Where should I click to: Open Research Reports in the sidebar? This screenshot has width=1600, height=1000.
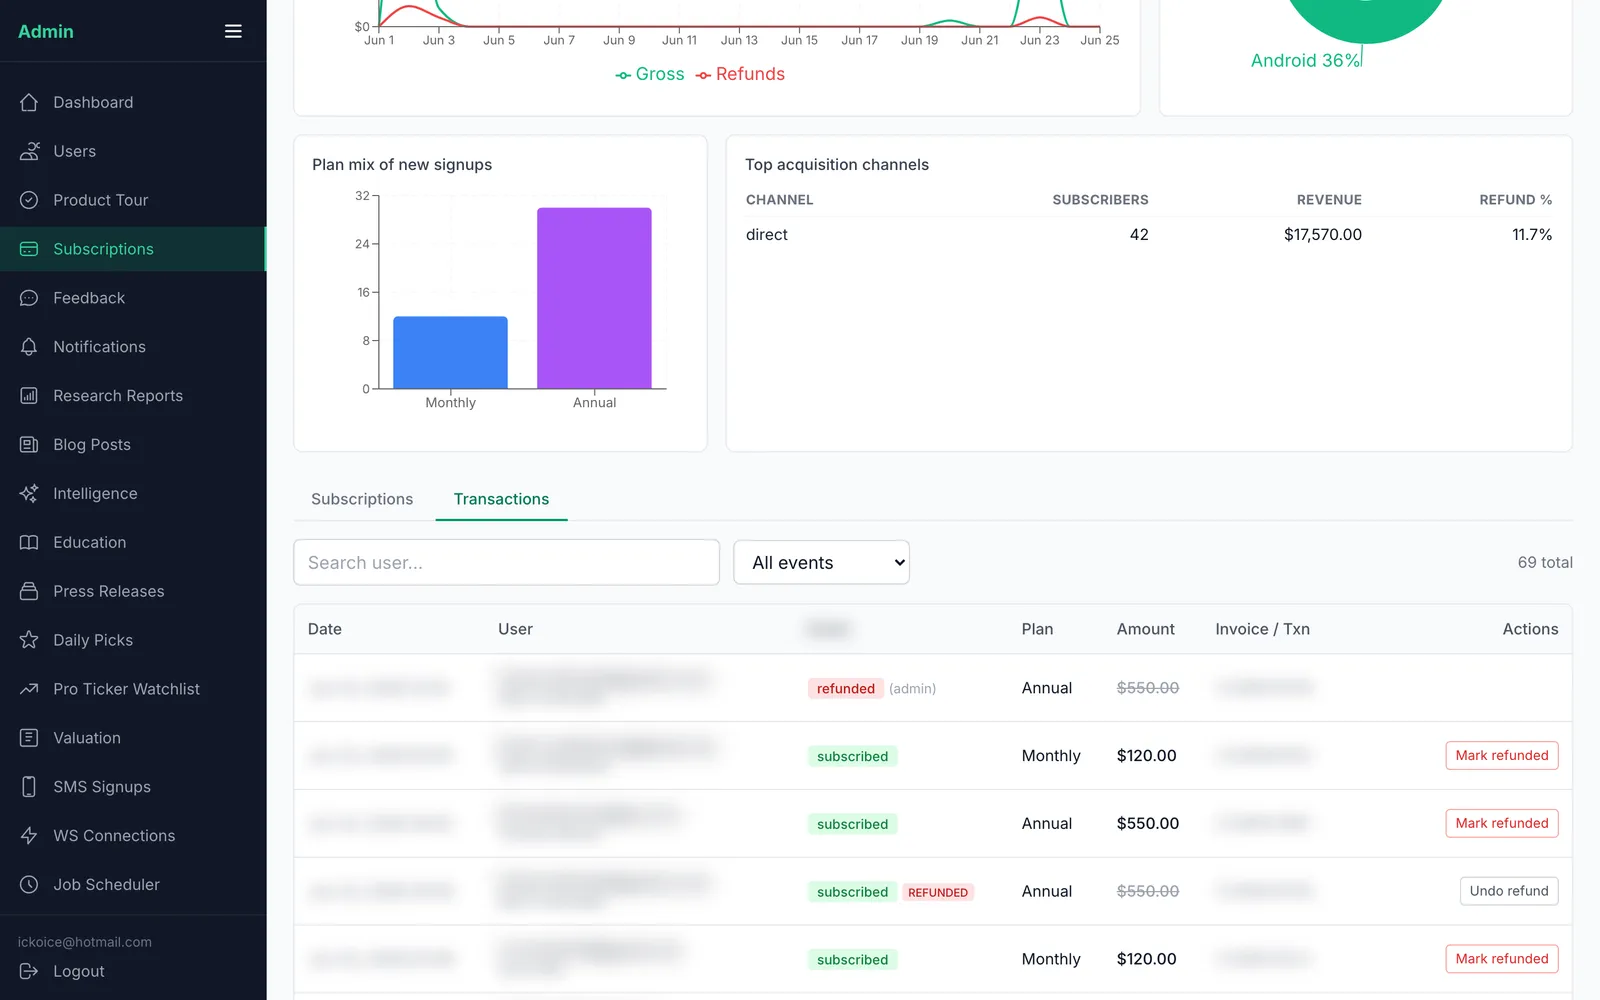pyautogui.click(x=133, y=396)
